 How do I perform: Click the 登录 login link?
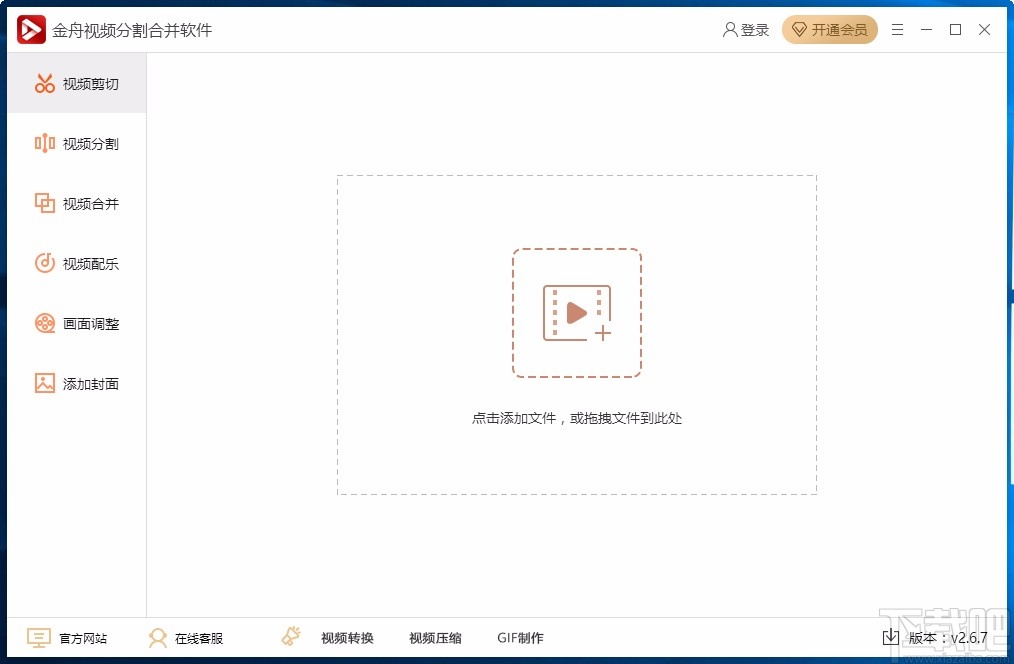pos(755,30)
